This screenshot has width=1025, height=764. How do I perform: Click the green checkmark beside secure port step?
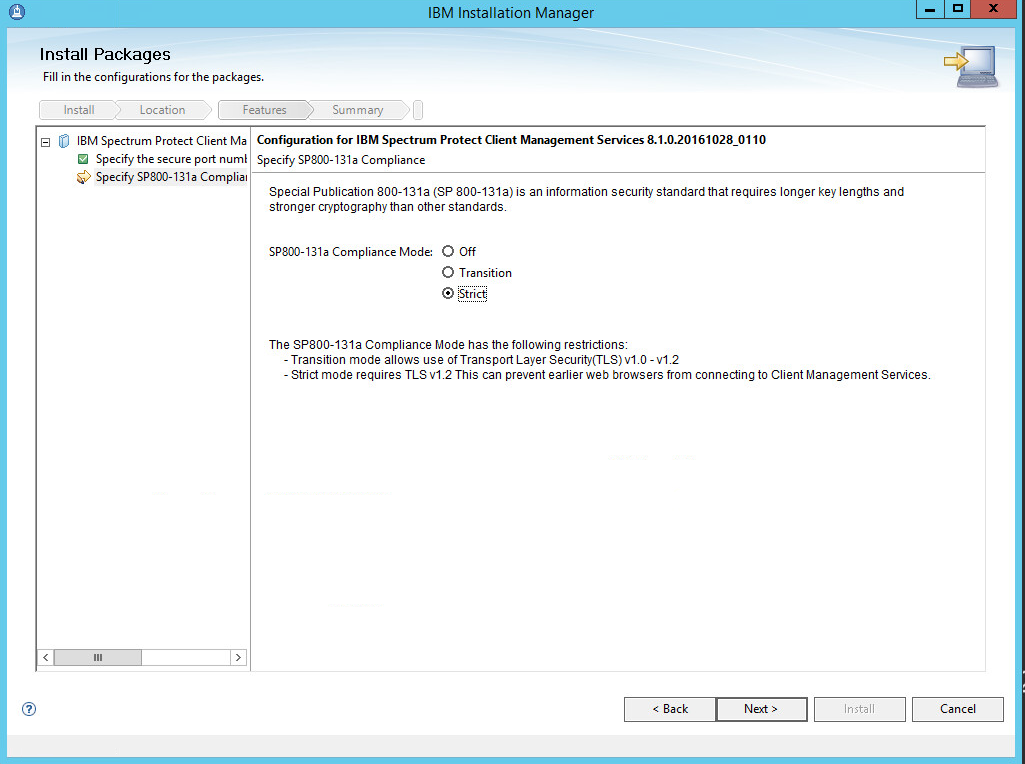84,159
